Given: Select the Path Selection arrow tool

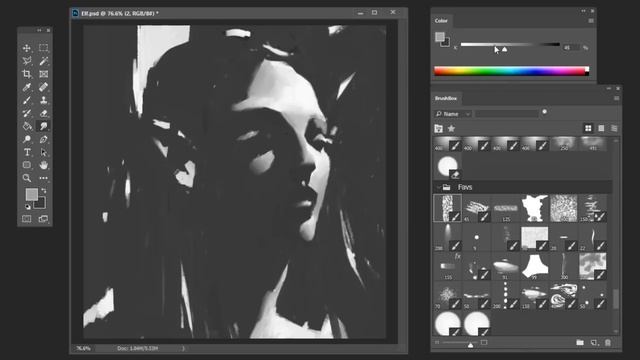Looking at the screenshot, I should [43, 152].
